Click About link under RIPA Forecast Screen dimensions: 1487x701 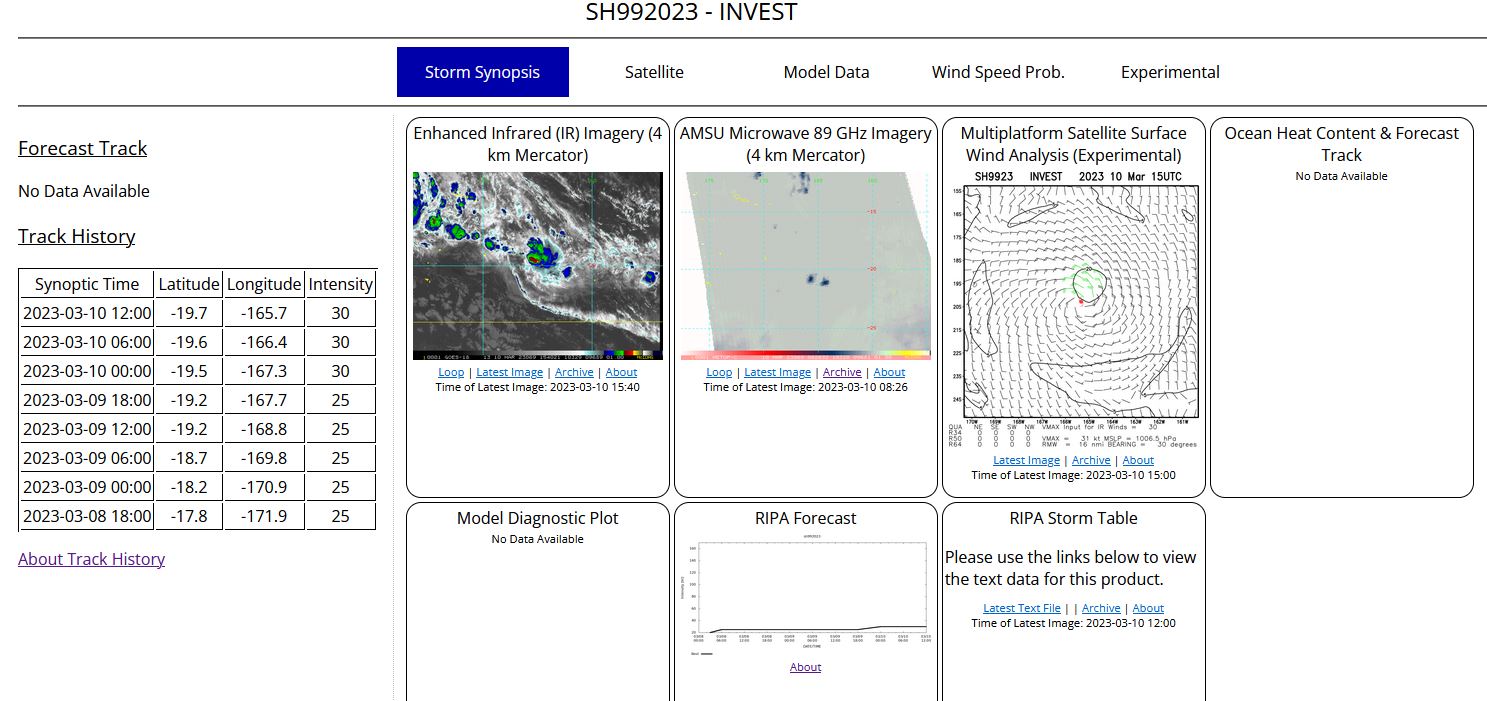(x=805, y=667)
